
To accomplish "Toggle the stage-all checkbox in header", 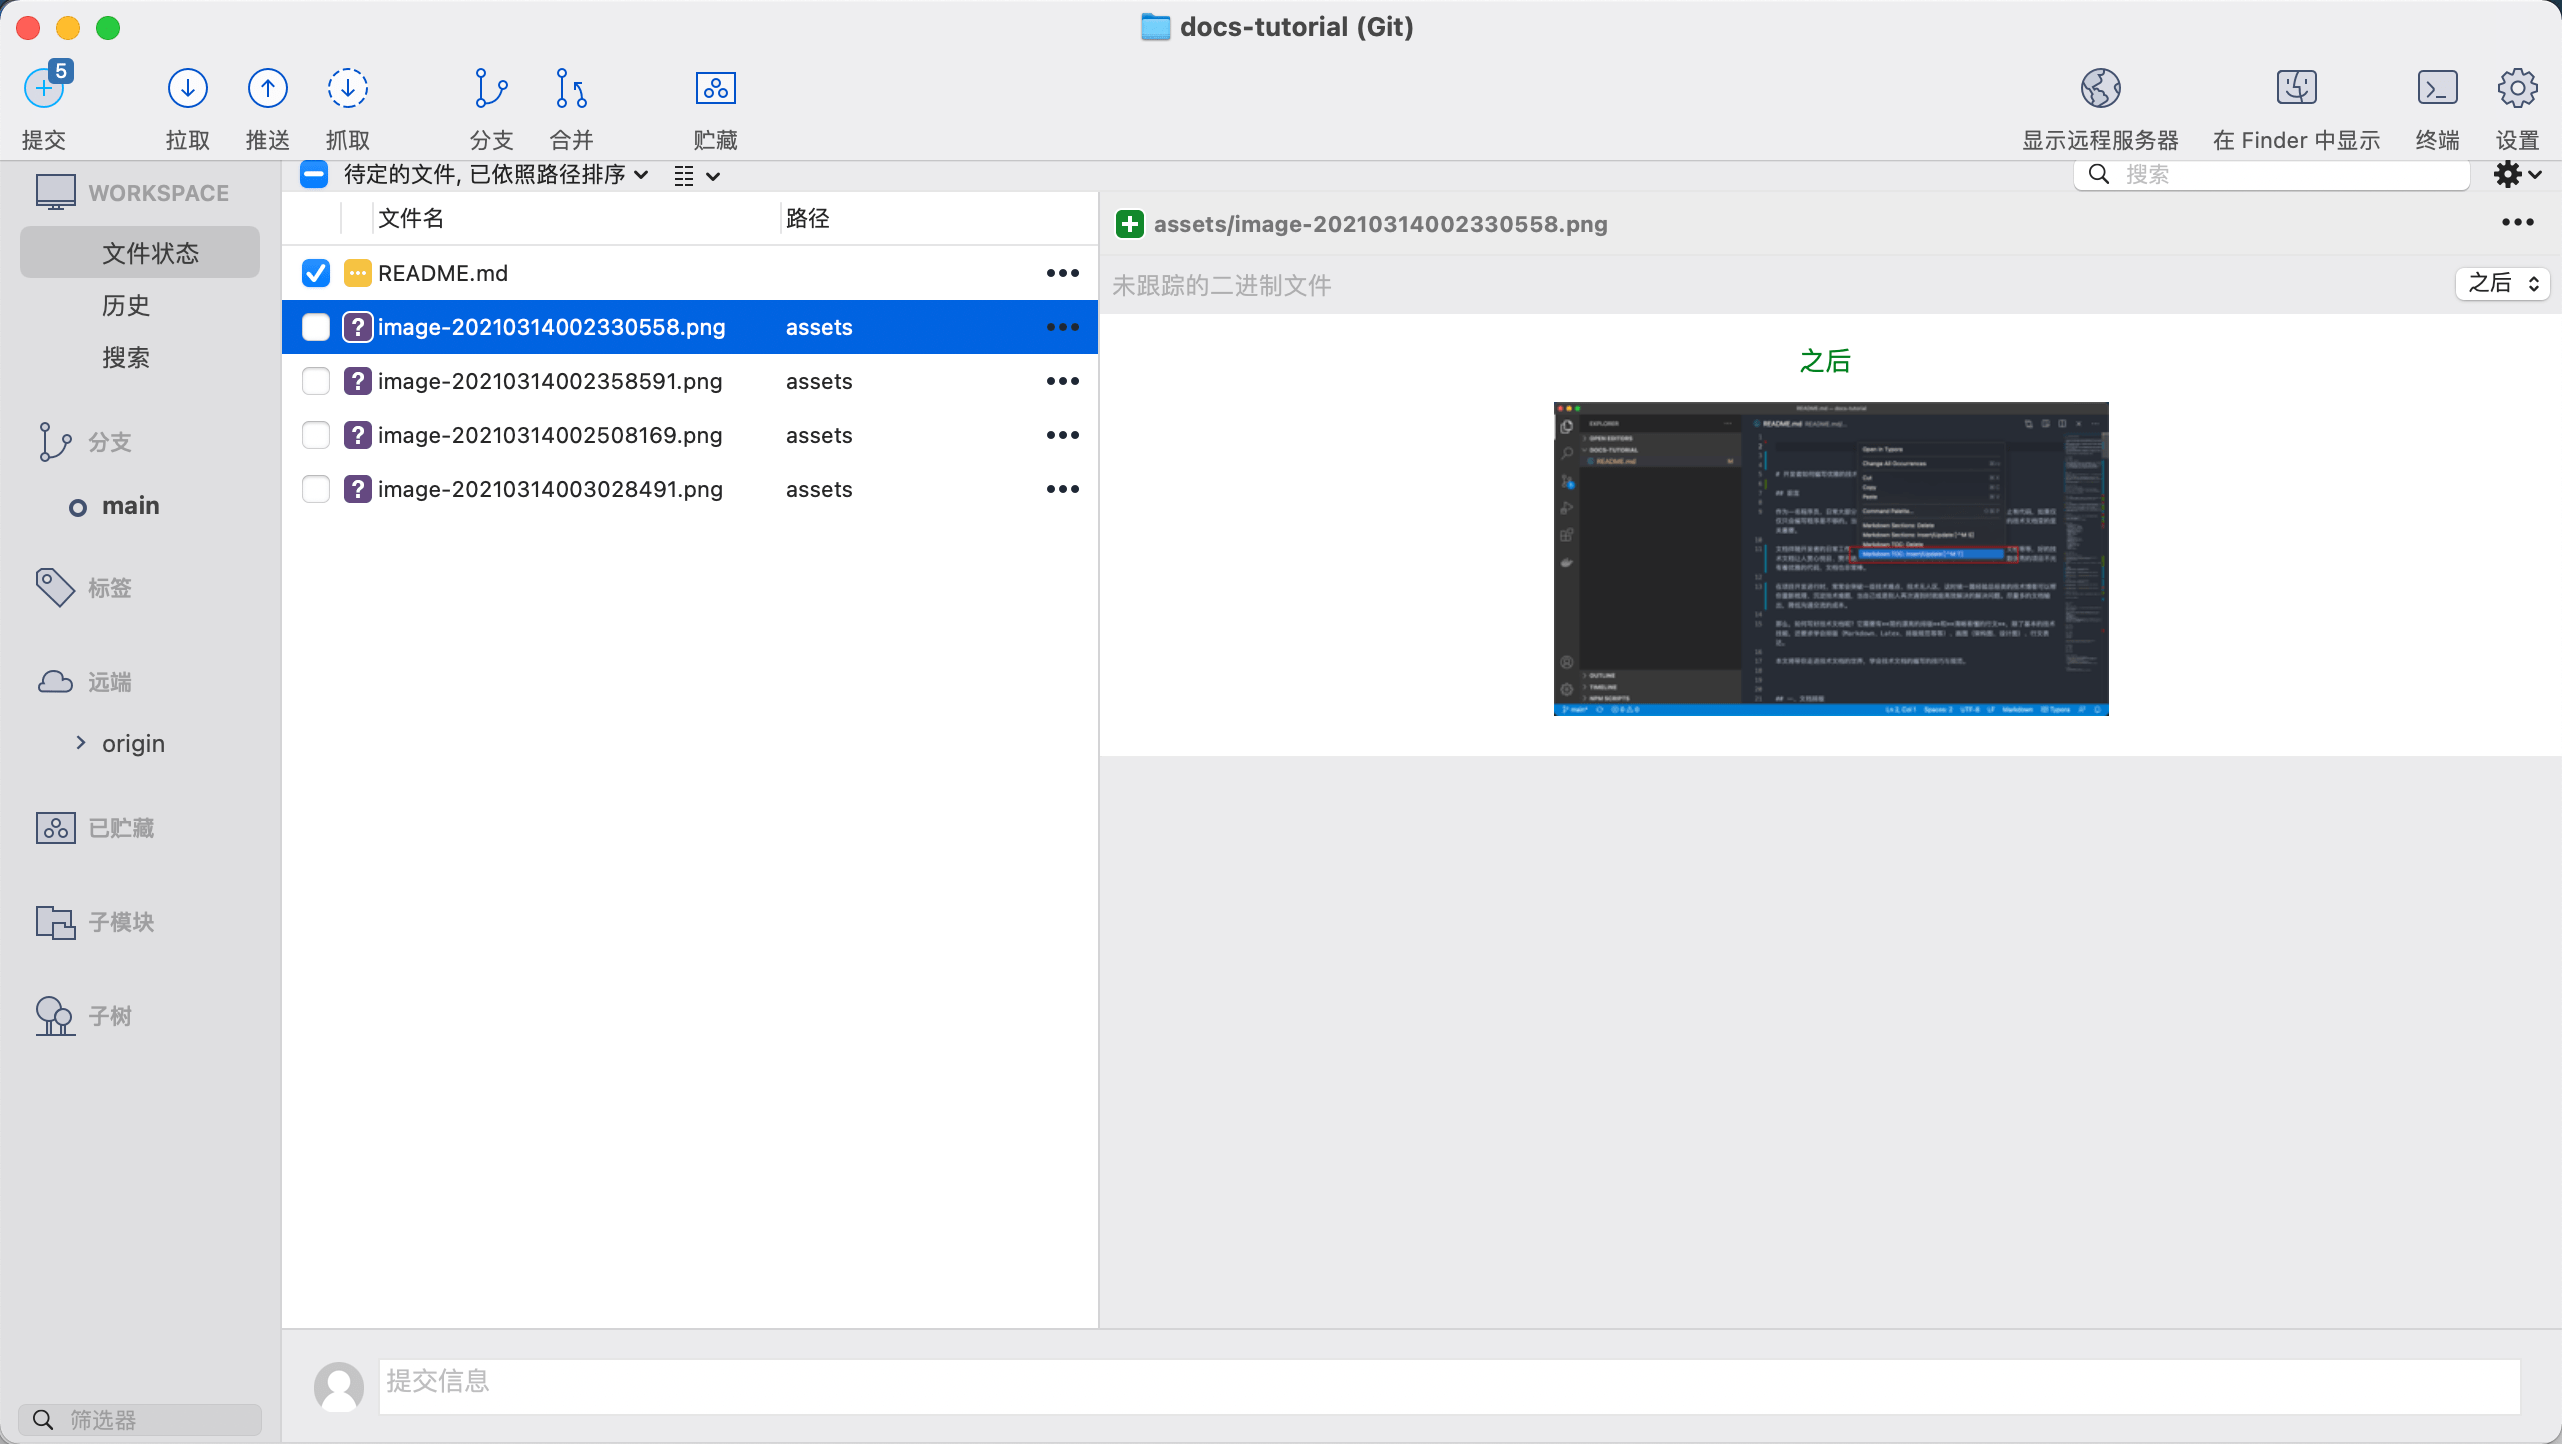I will (314, 175).
